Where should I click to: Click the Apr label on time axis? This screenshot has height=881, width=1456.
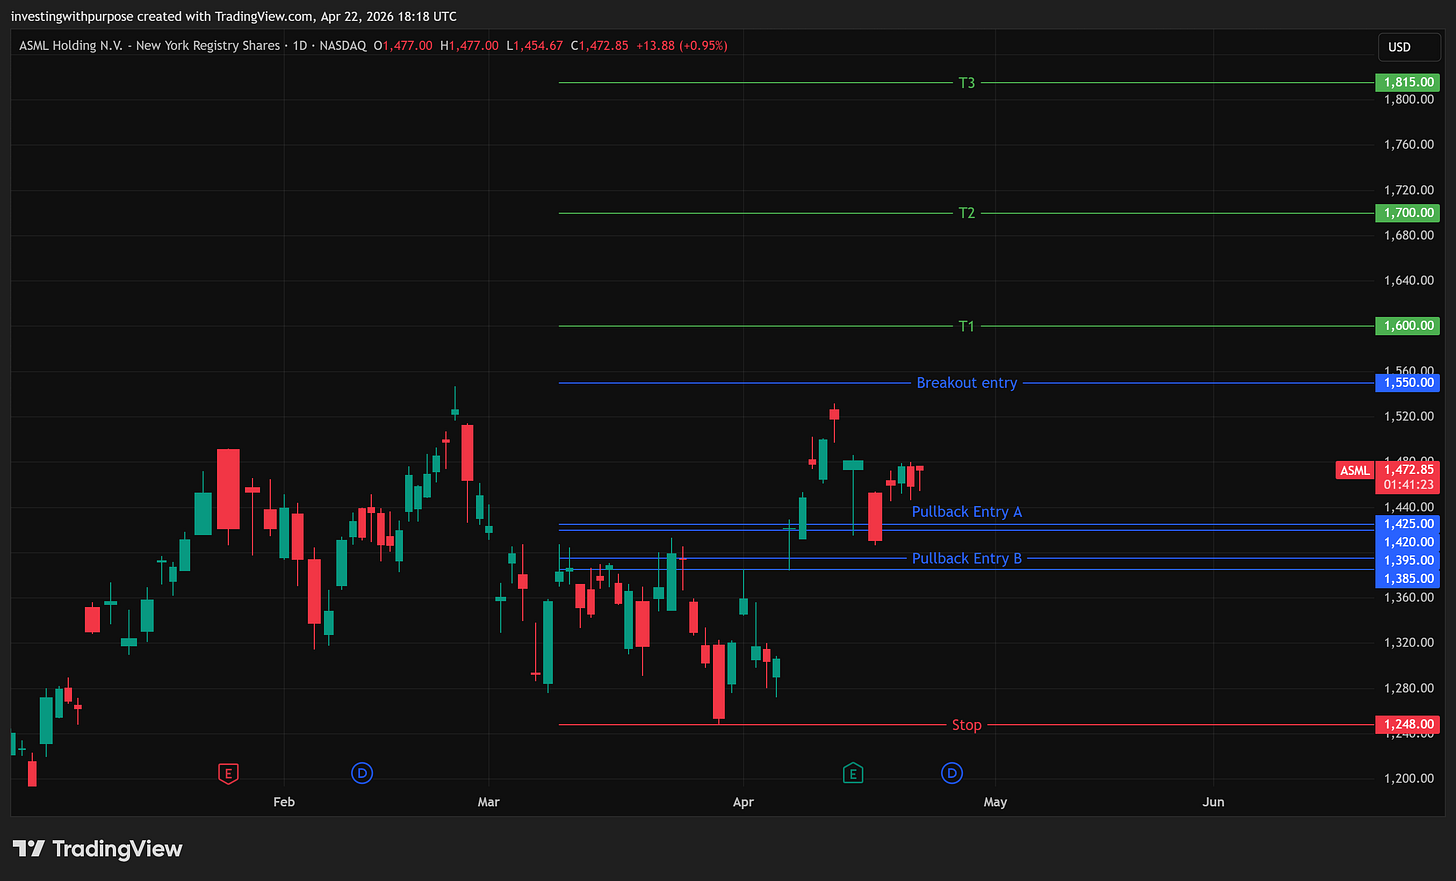coord(743,802)
